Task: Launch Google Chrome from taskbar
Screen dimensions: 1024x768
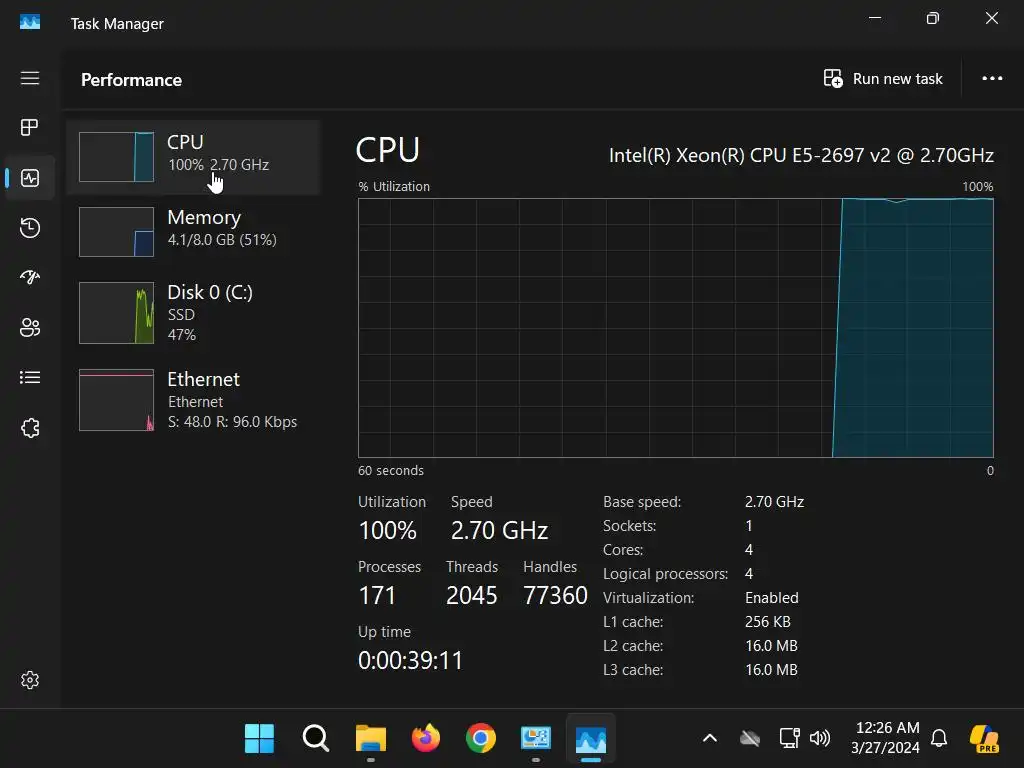Action: [481, 739]
